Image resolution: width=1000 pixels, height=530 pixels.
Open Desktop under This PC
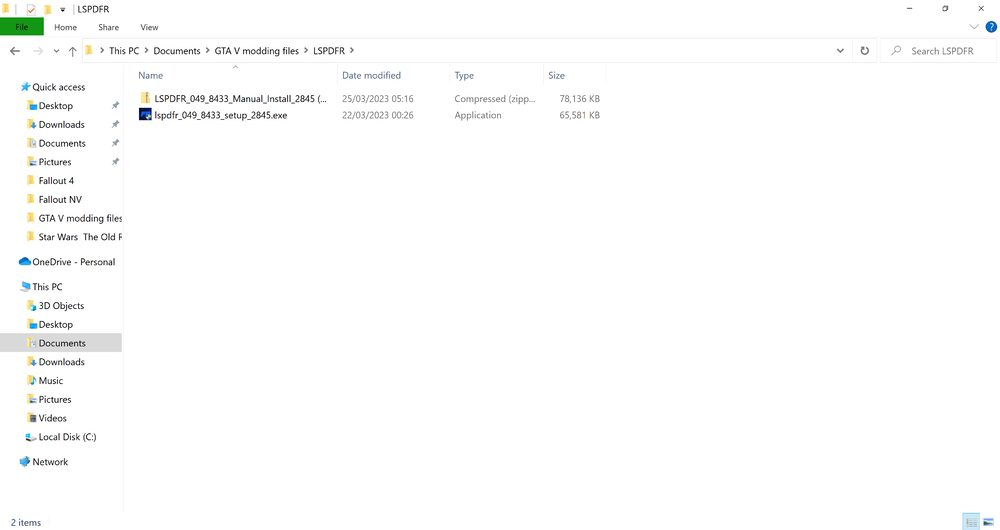point(55,325)
